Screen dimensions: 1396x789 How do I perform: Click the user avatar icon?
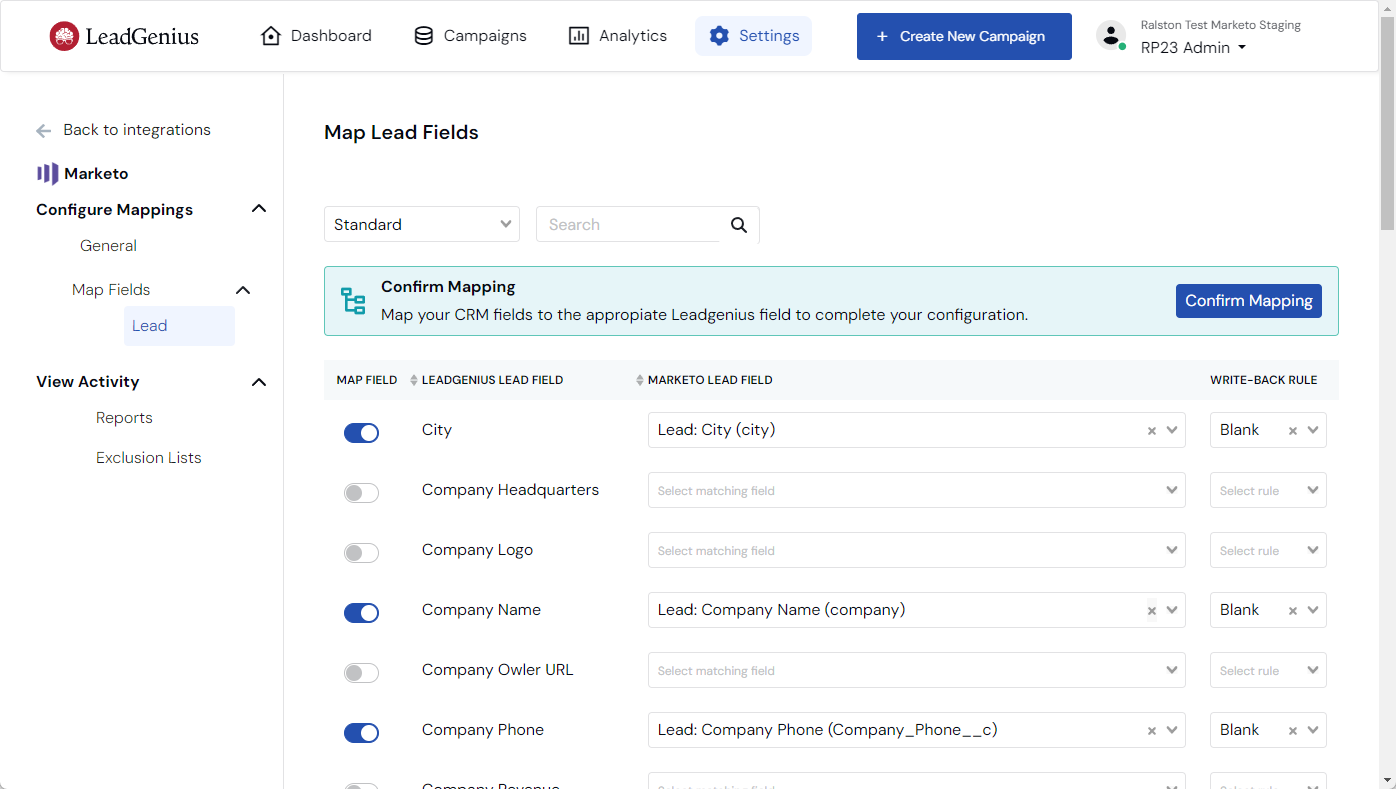(x=1110, y=35)
